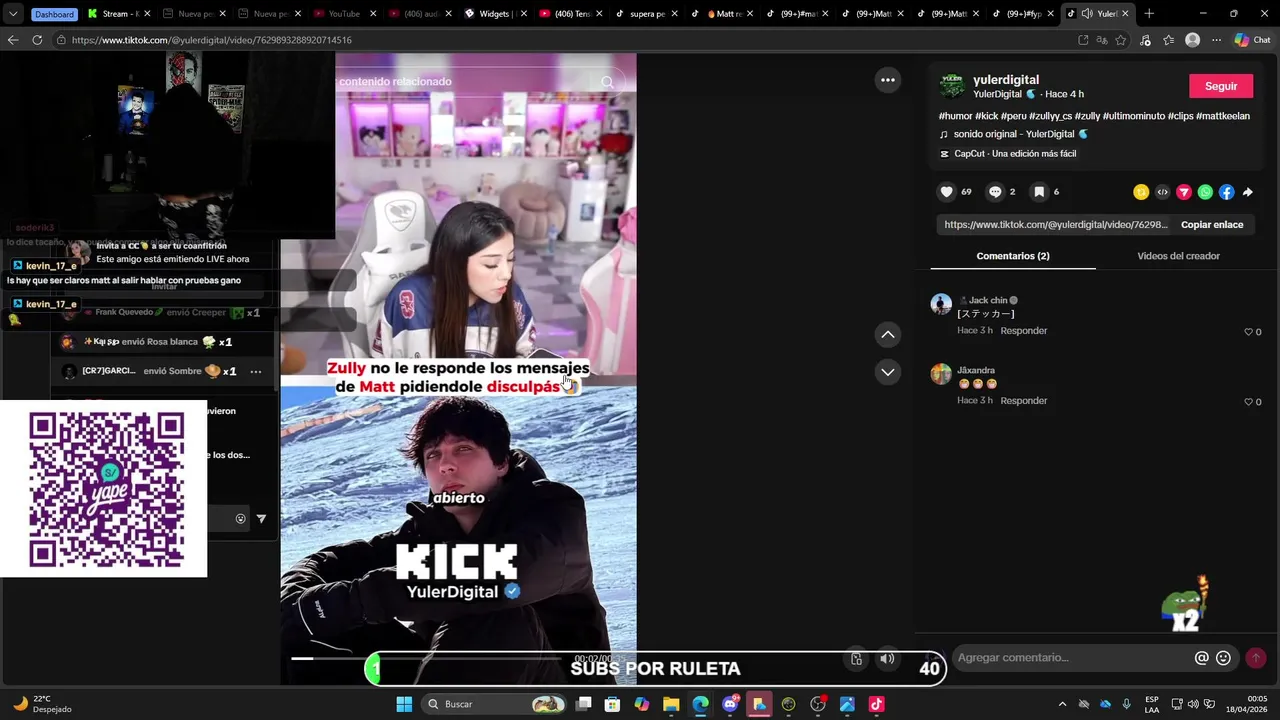1280x720 pixels.
Task: Go to the previous video arrow
Action: 888,334
